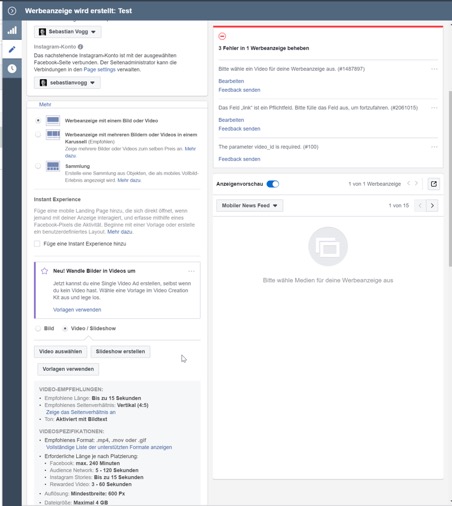Click the 'Video auswählen' button
Screen dimensions: 452x506
[60, 351]
